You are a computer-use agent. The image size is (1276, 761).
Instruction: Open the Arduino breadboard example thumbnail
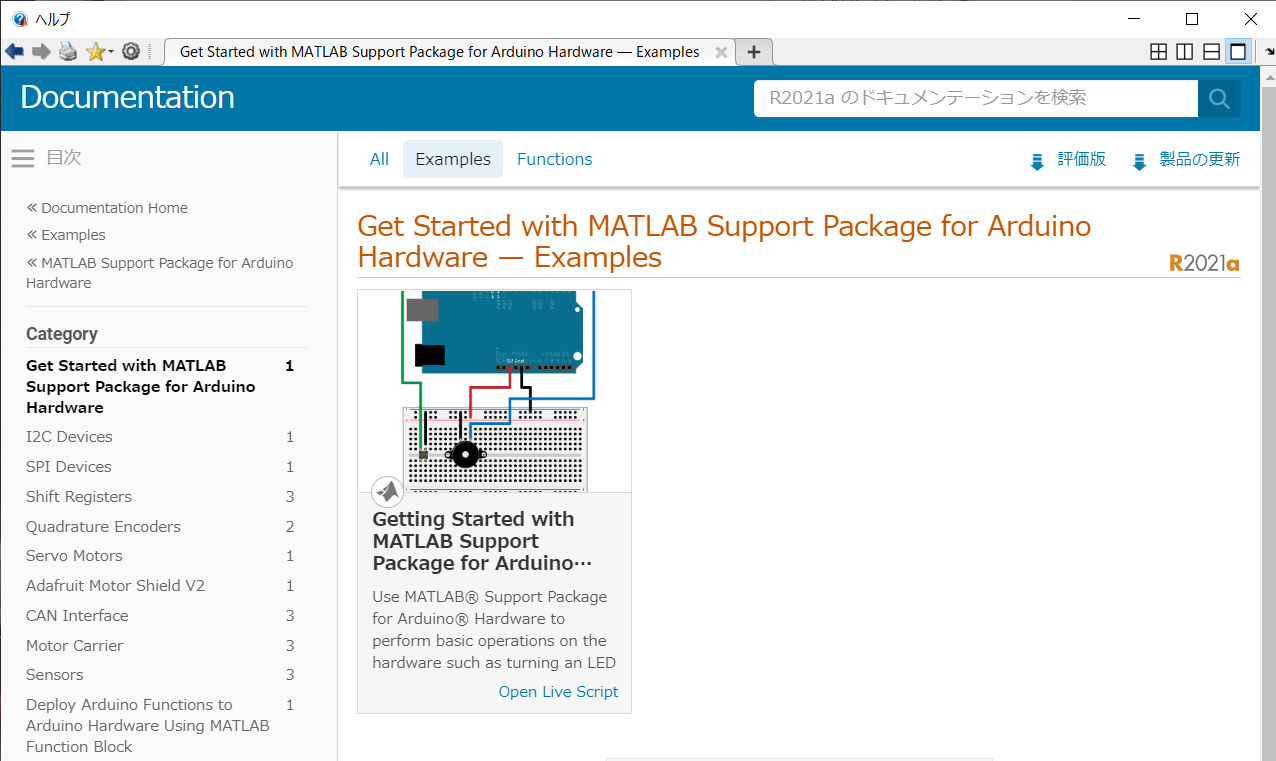pos(494,391)
